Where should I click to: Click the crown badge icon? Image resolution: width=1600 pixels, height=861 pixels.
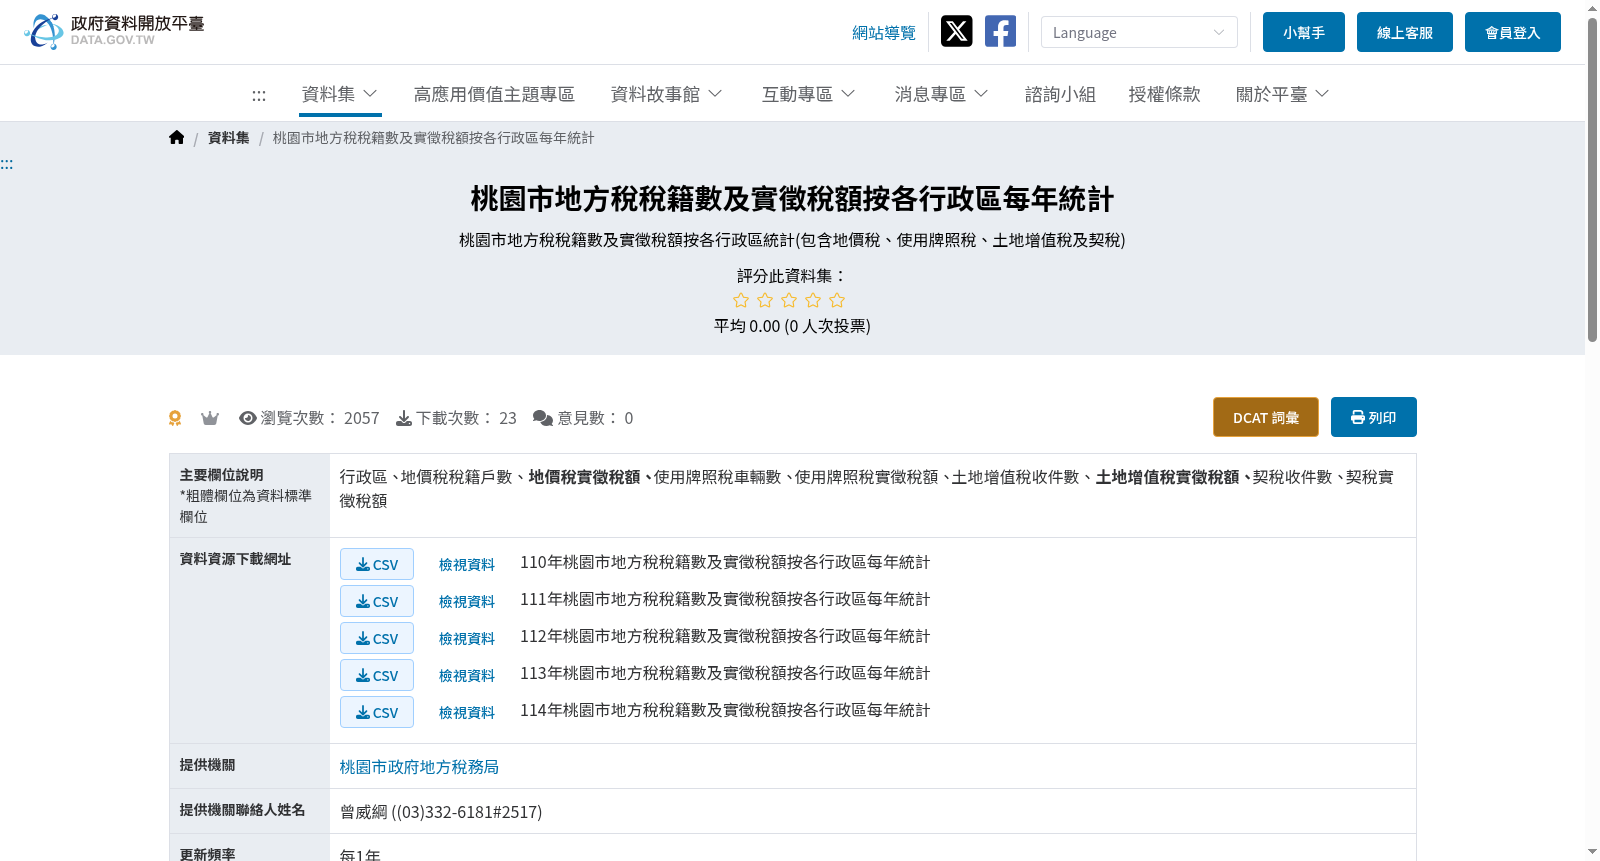point(210,418)
